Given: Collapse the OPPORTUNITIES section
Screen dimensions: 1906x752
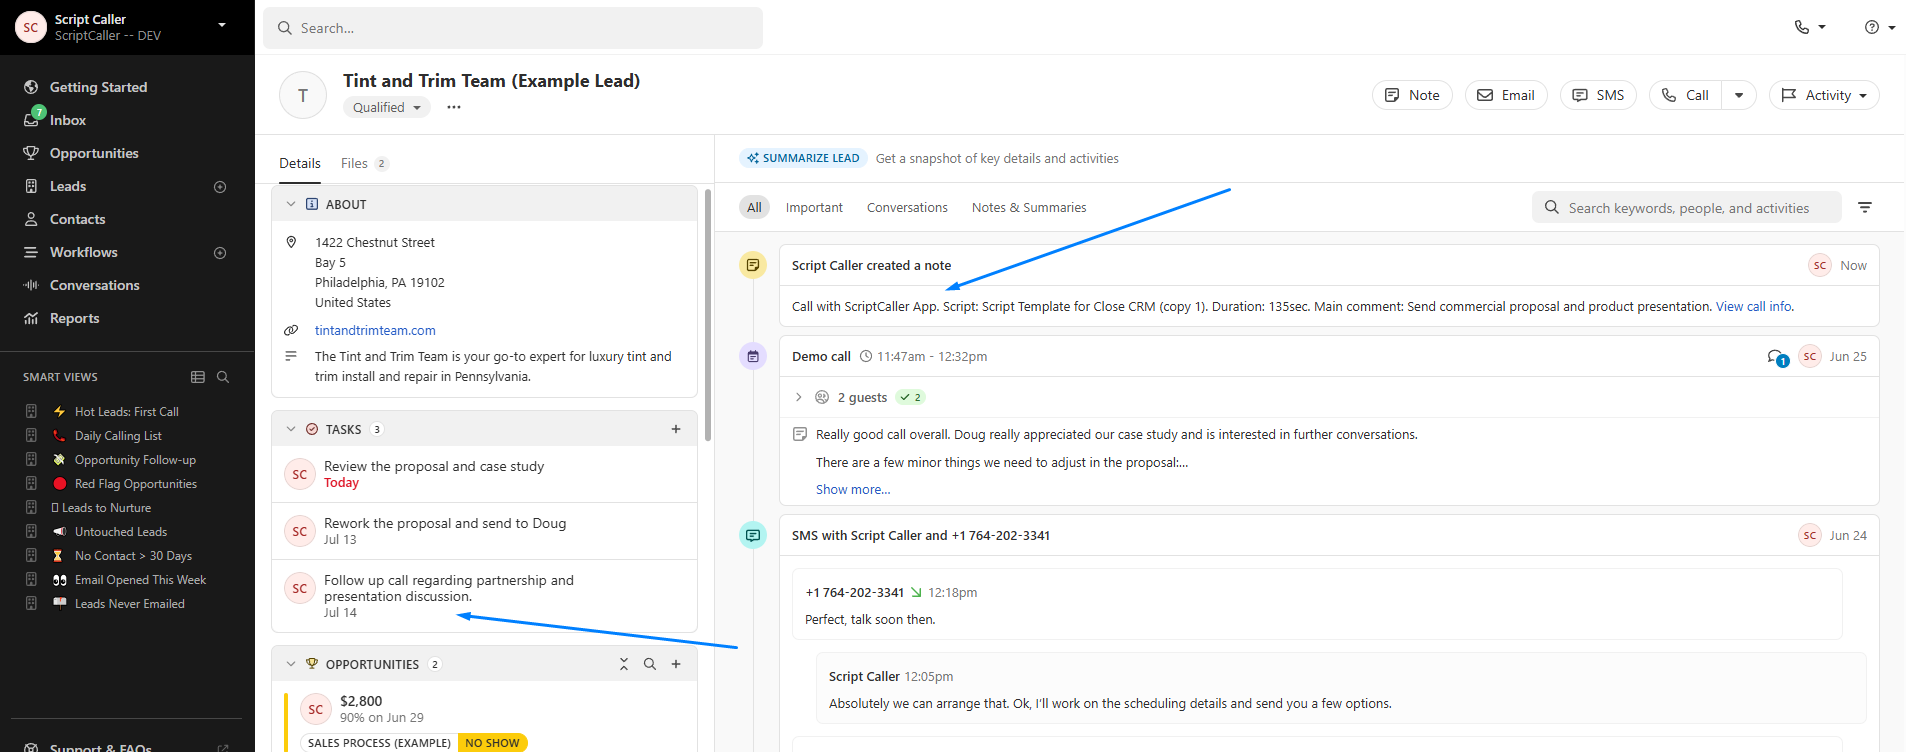Looking at the screenshot, I should coord(291,664).
